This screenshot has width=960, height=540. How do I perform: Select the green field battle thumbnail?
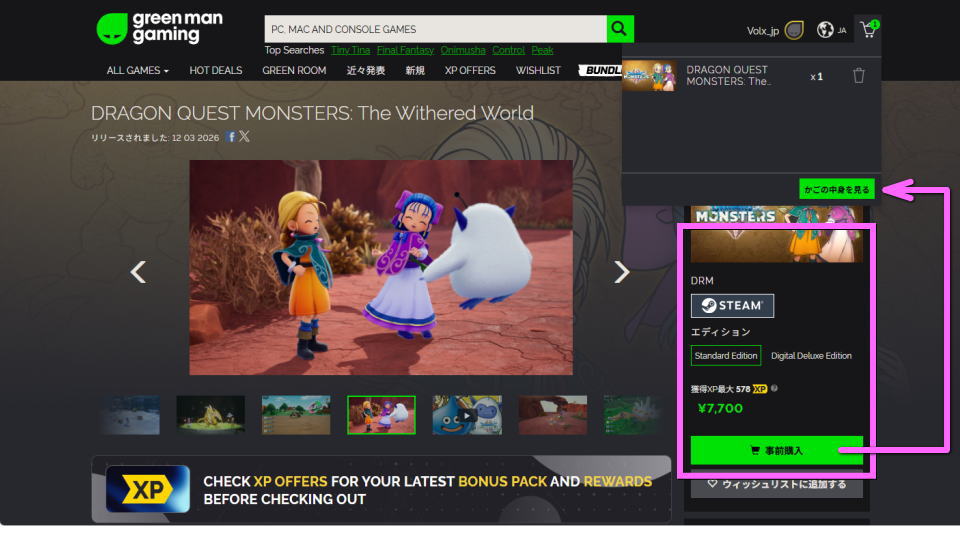296,415
